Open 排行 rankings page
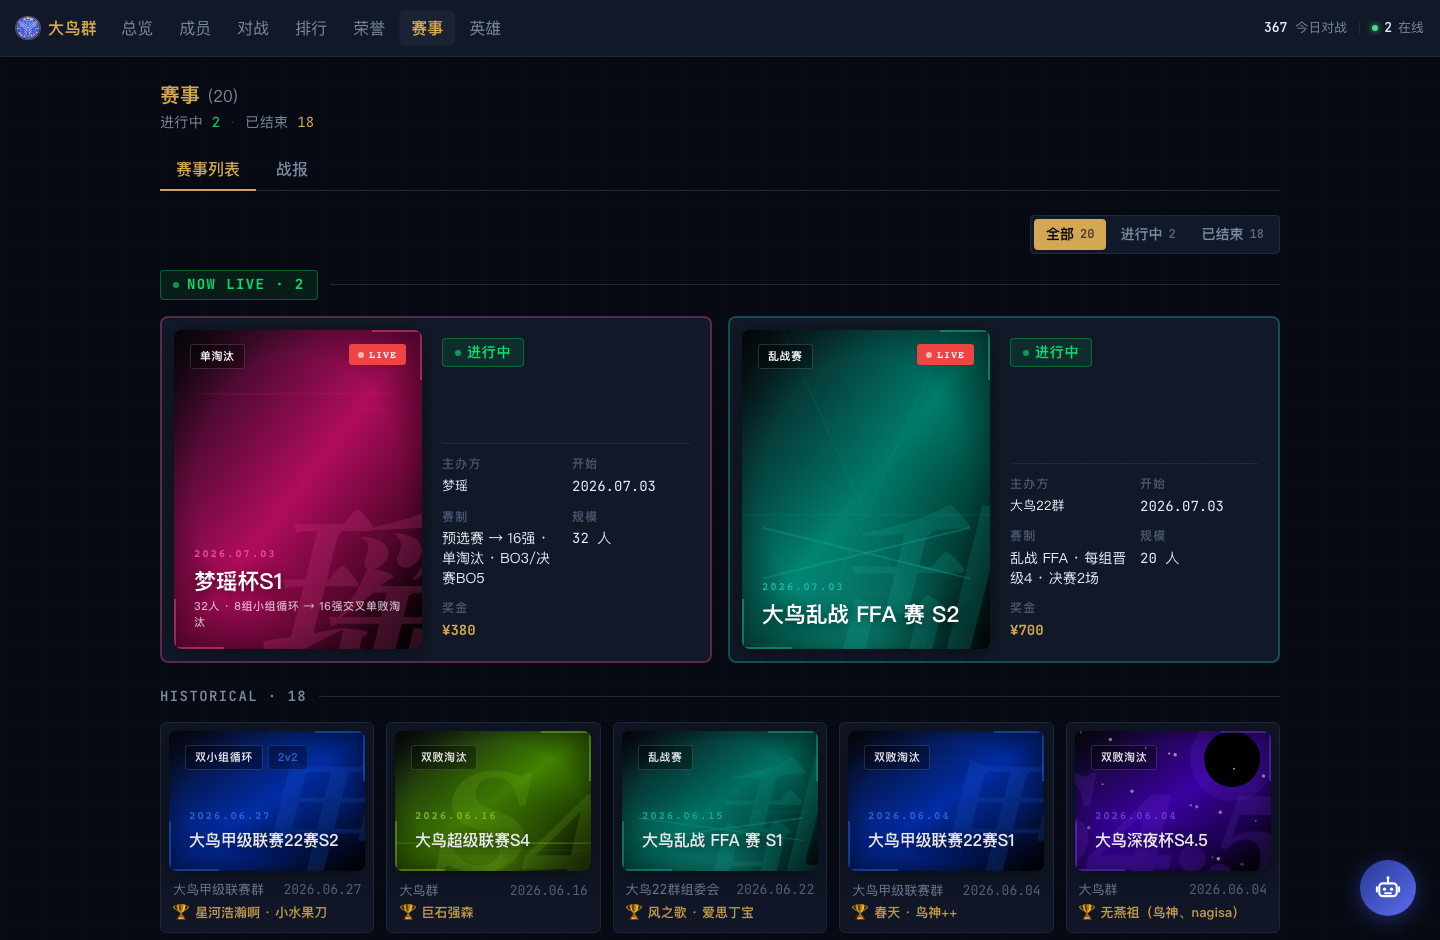This screenshot has width=1440, height=940. coord(311,28)
